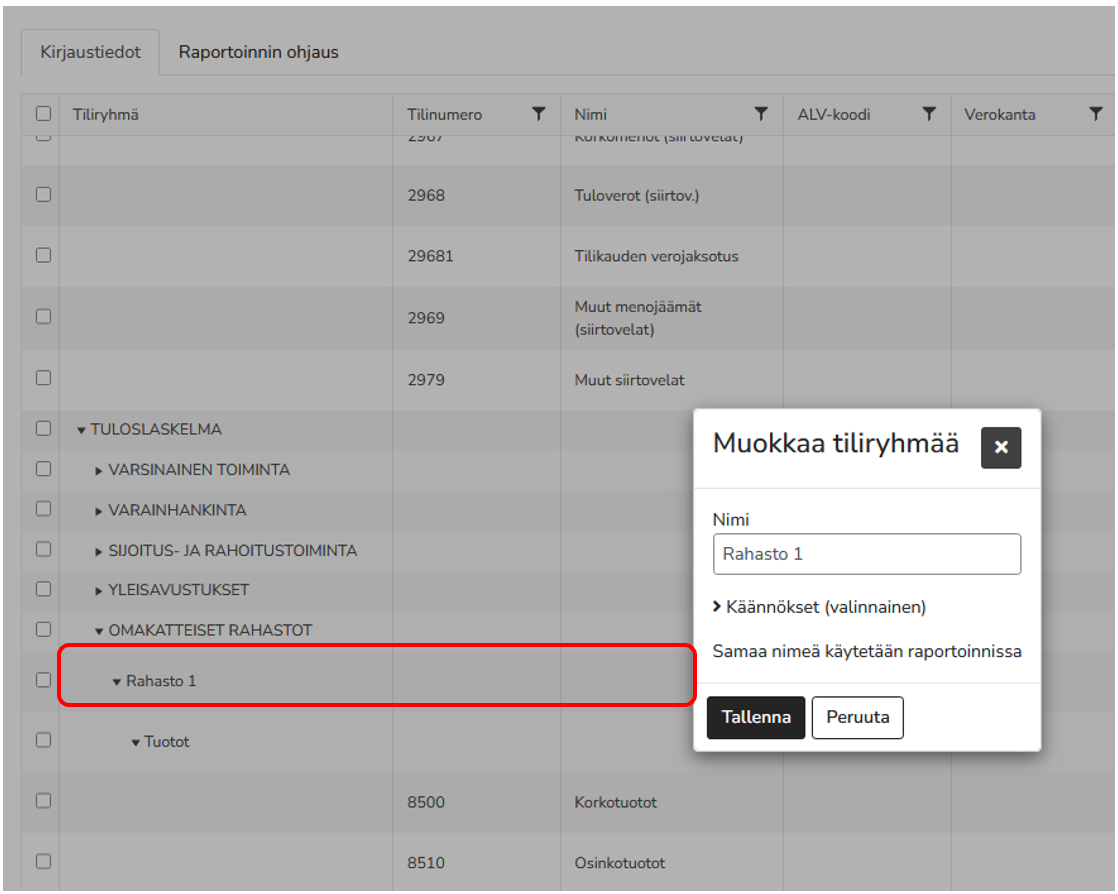Image resolution: width=1118 pixels, height=894 pixels.
Task: Select the Nimi column header text
Action: coord(590,115)
